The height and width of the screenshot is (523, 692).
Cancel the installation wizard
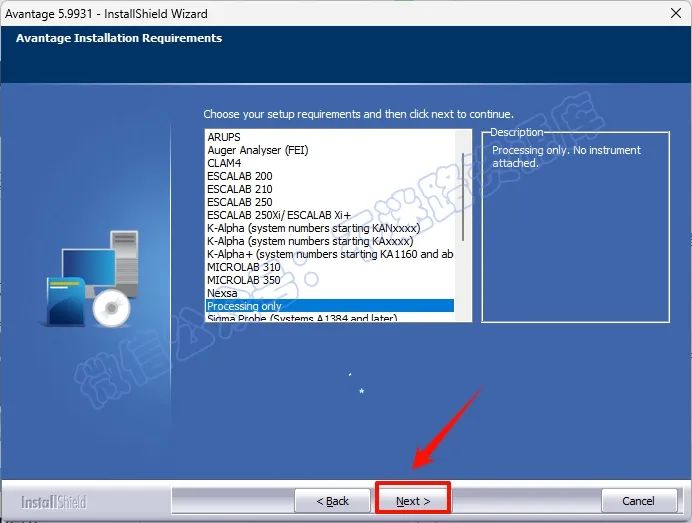point(638,501)
